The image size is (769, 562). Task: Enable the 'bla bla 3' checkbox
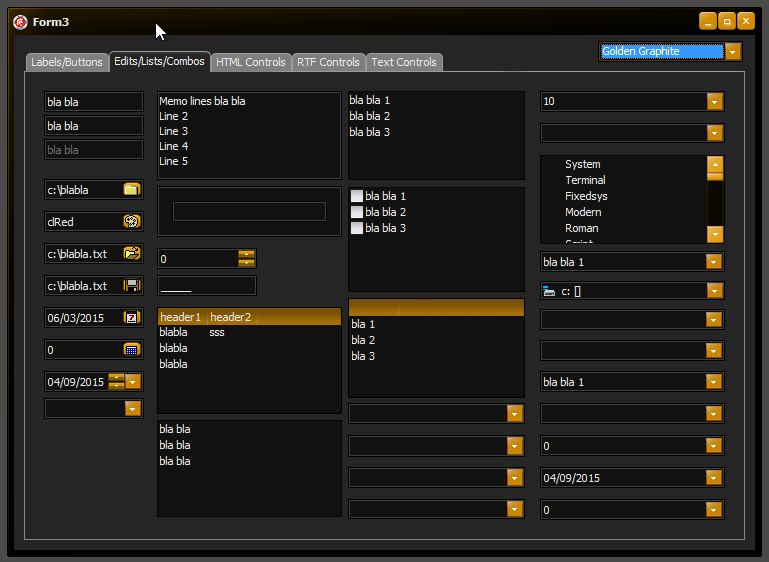pos(357,229)
